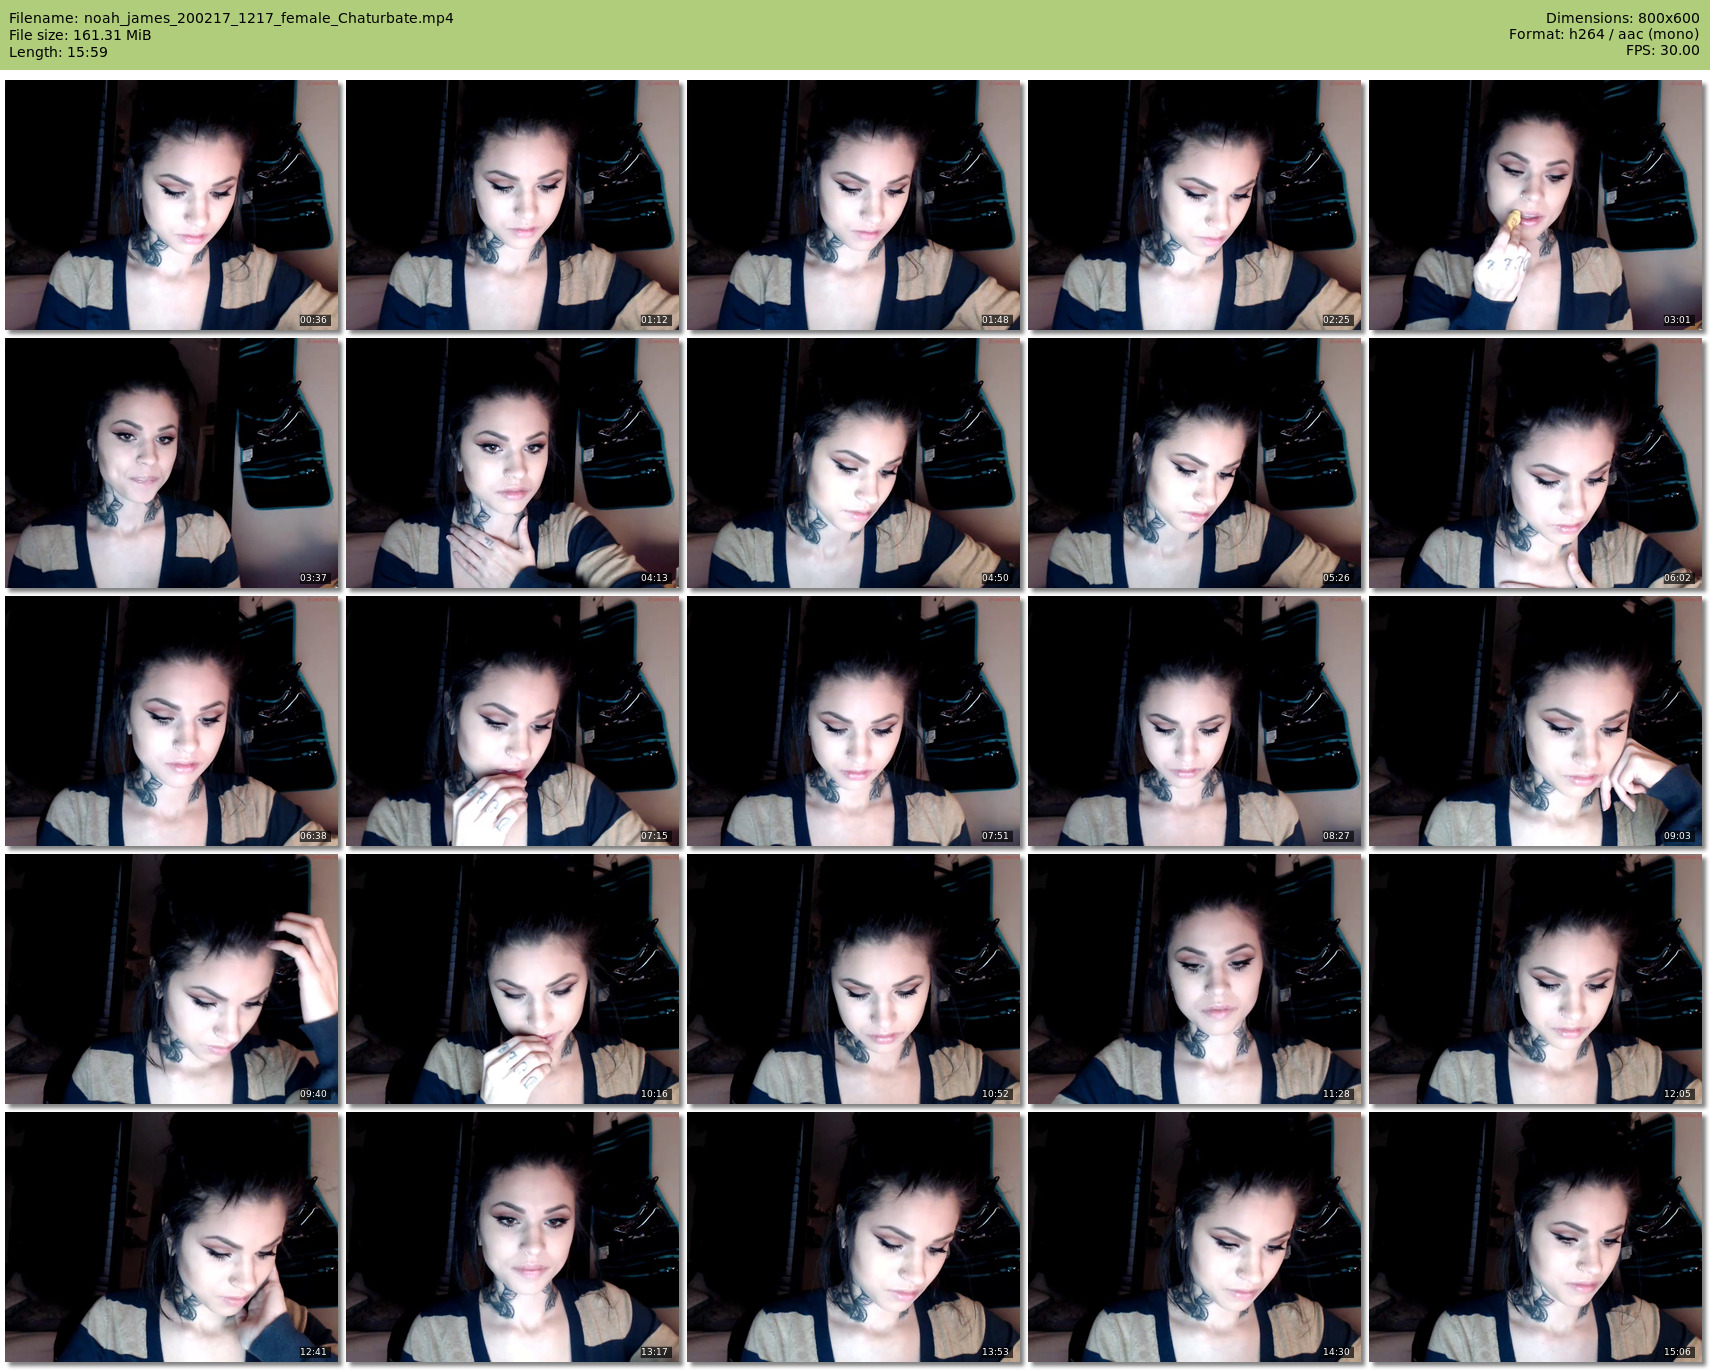The width and height of the screenshot is (1710, 1370).
Task: Select the thumbnail timestamped 01:12
Action: 513,205
